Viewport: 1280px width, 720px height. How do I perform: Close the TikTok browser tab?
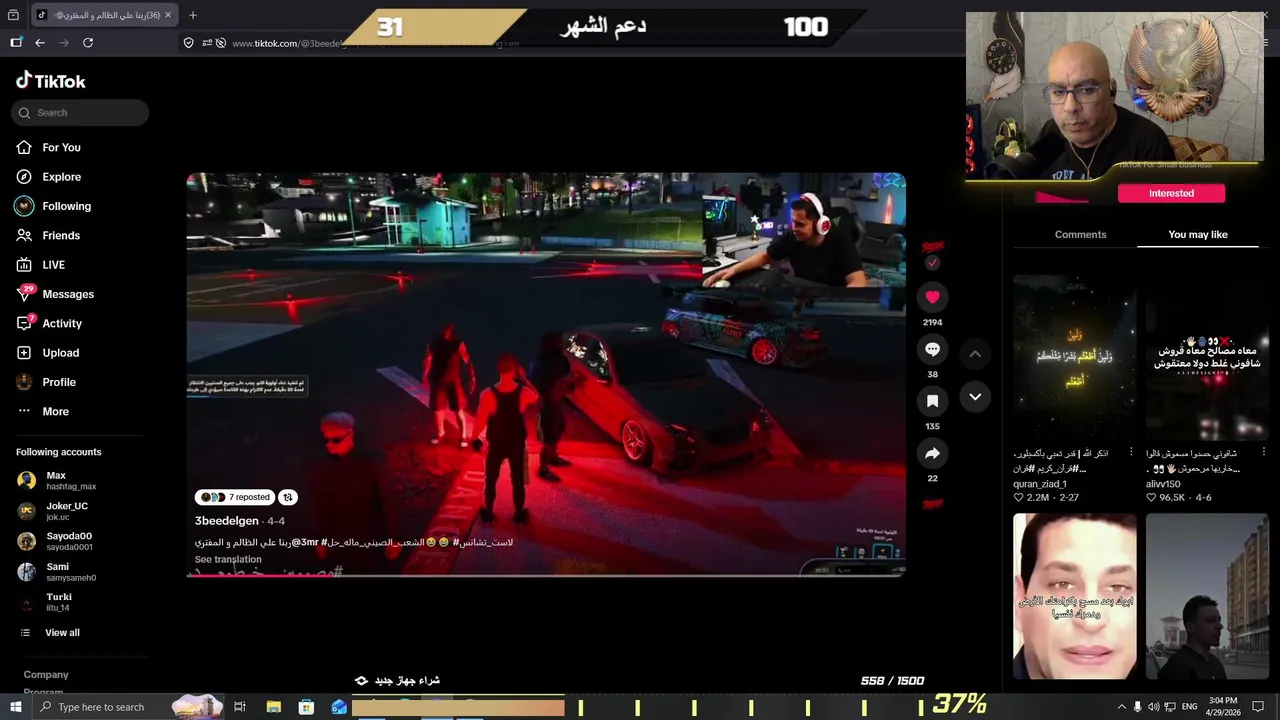tap(168, 15)
